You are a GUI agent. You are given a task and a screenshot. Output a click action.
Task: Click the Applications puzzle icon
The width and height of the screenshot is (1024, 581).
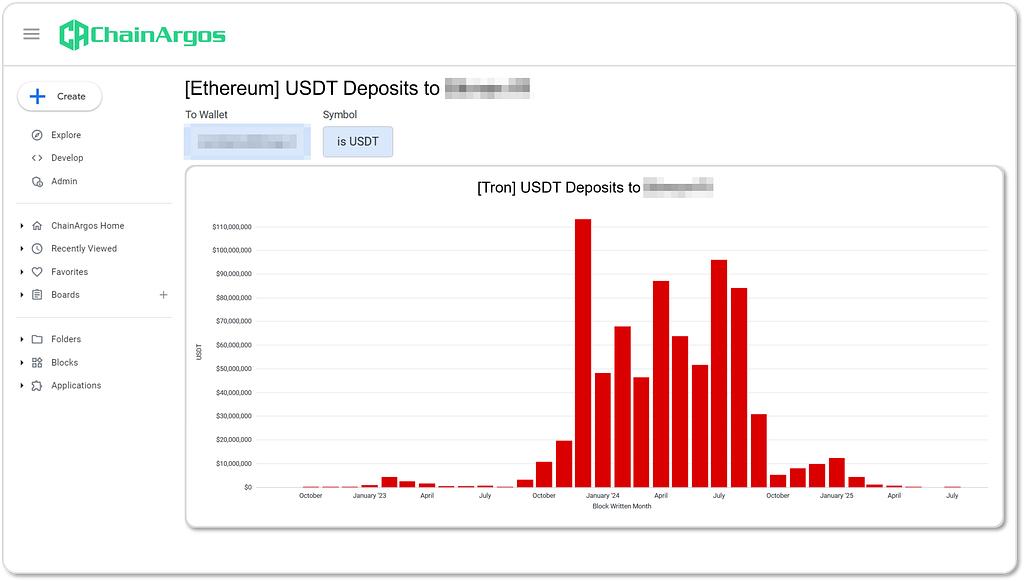37,386
